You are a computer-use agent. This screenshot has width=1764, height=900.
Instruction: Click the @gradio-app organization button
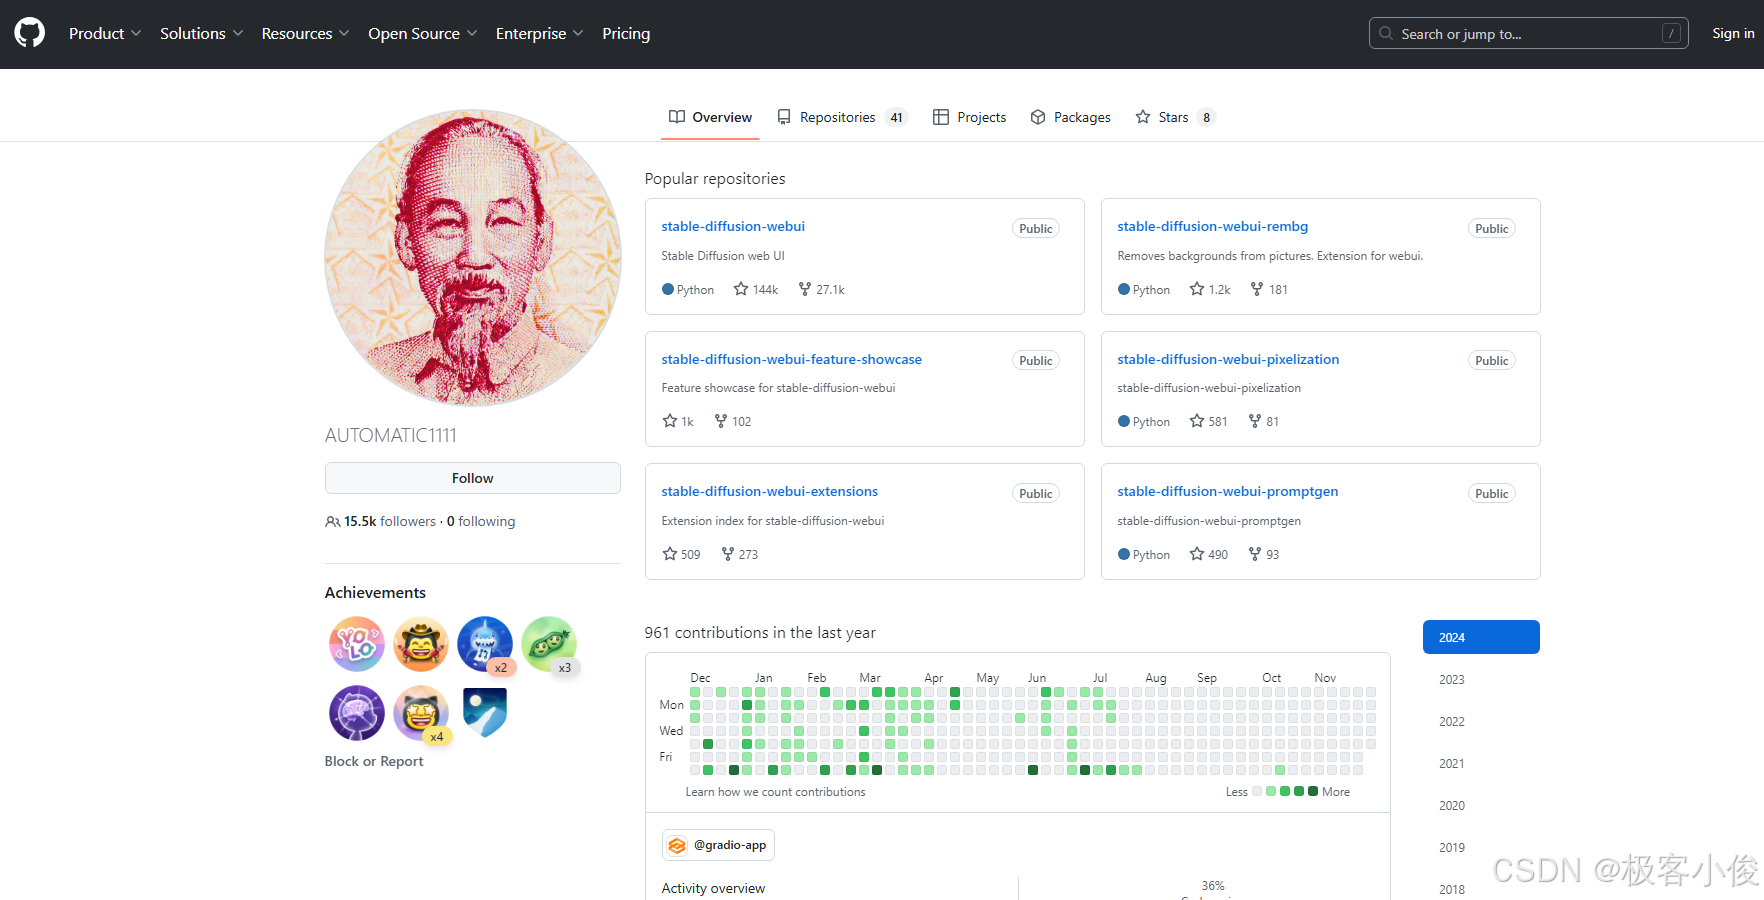tap(718, 845)
